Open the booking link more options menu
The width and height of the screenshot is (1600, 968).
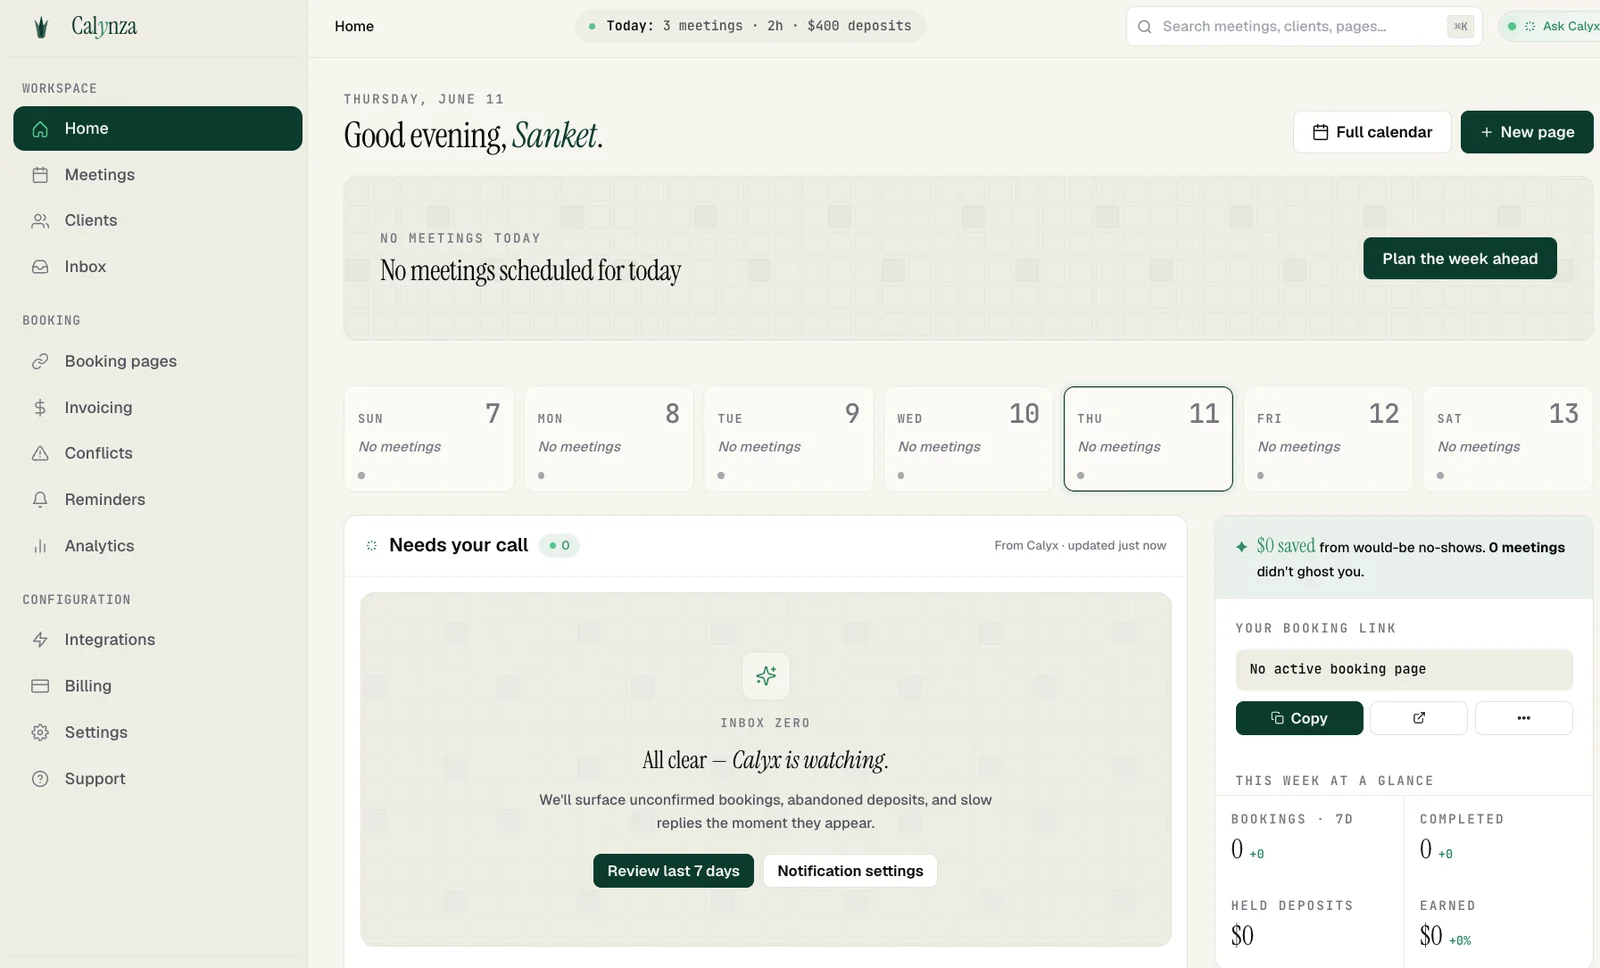(x=1523, y=718)
